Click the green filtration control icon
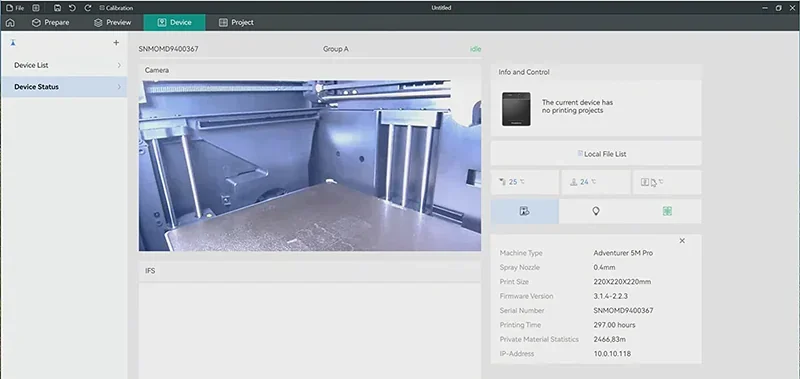Image resolution: width=800 pixels, height=379 pixels. (x=667, y=211)
